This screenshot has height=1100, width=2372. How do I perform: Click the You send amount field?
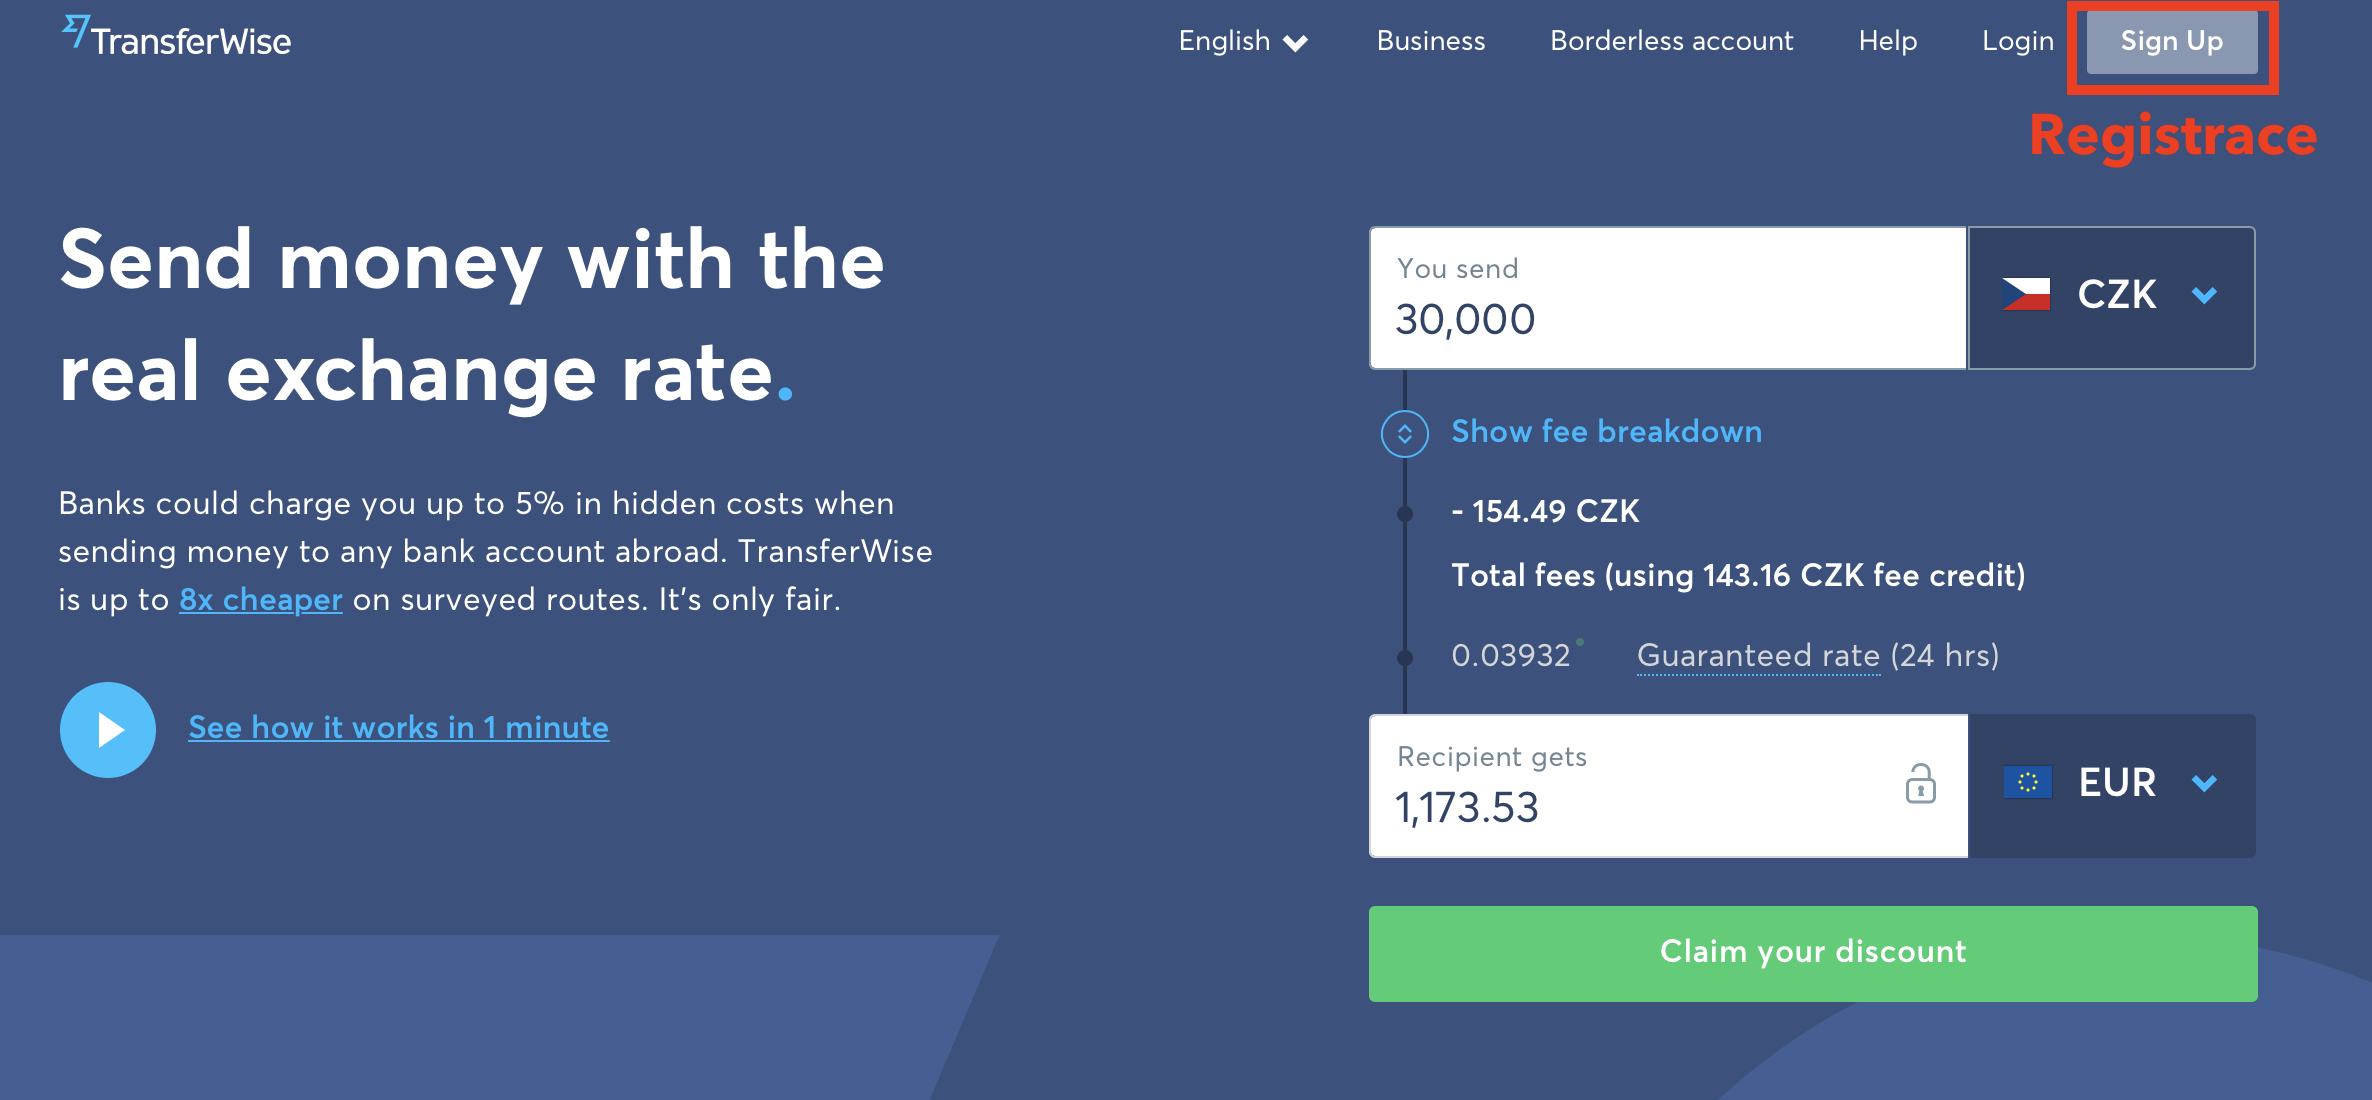pos(1668,298)
